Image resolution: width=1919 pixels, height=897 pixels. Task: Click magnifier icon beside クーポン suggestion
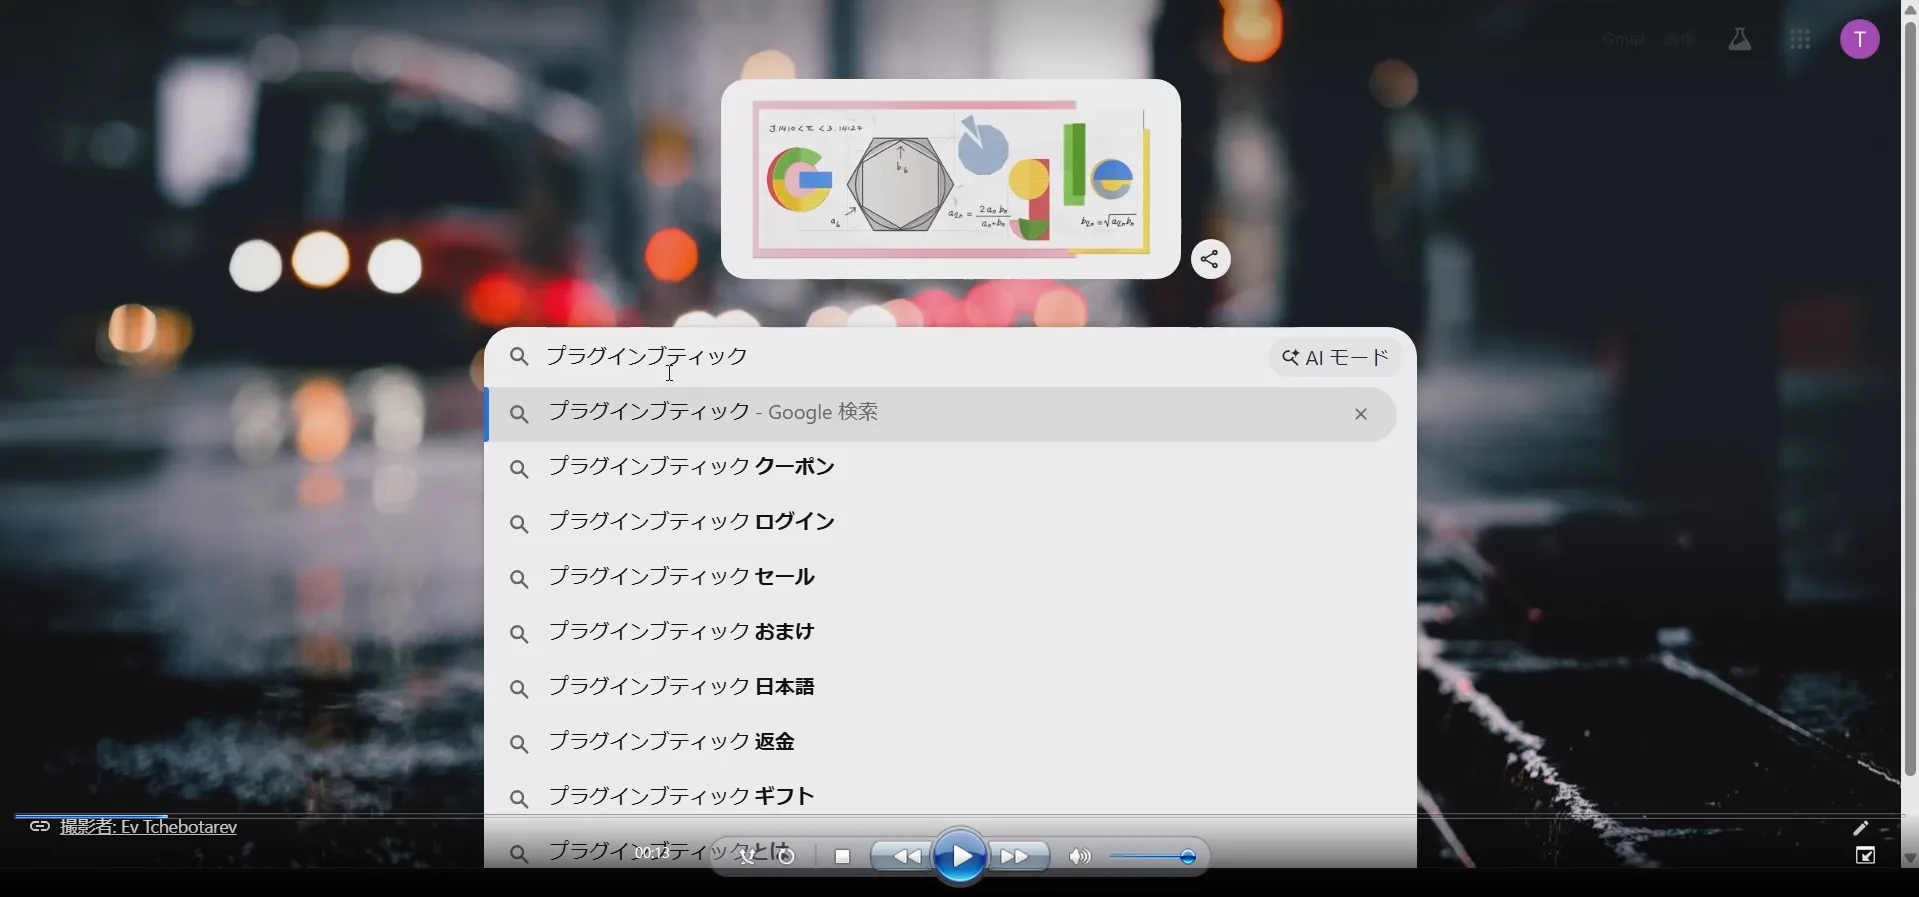point(519,469)
